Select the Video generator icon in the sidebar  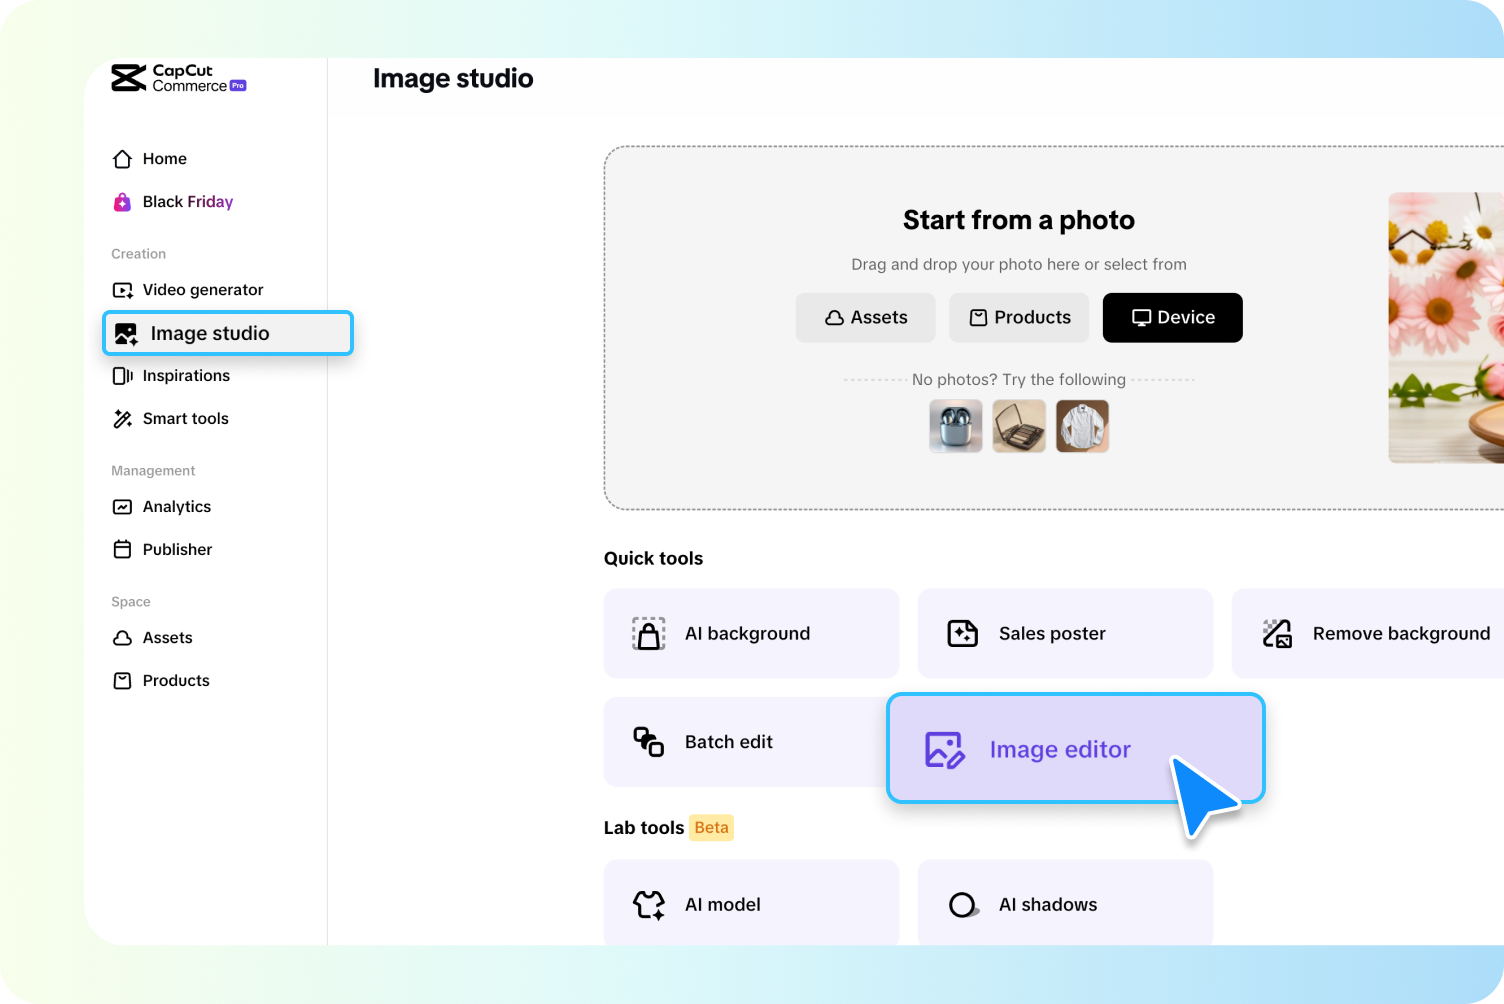tap(122, 290)
